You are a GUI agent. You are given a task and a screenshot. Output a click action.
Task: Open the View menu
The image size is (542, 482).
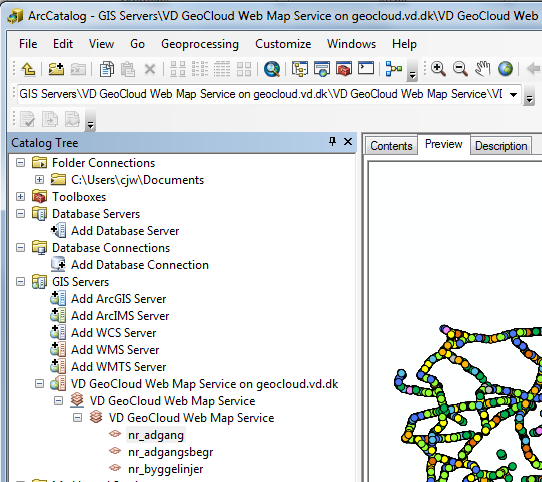click(101, 44)
